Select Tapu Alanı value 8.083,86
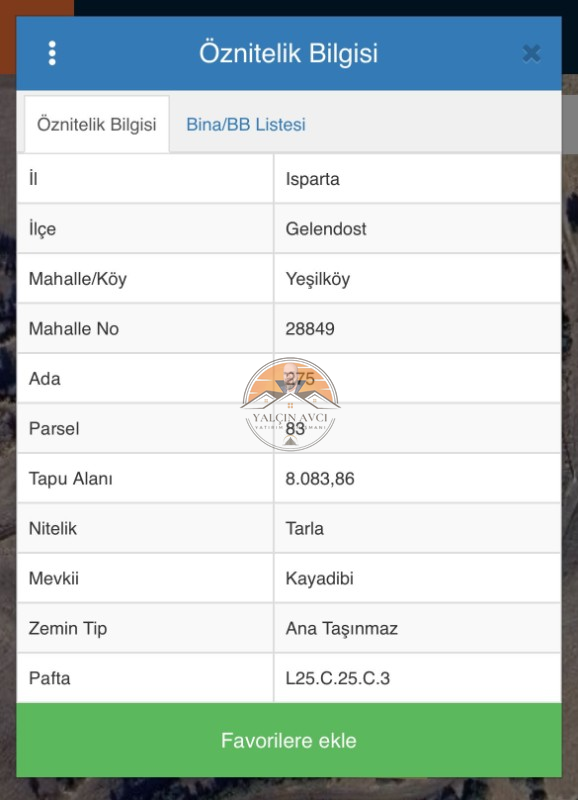578x800 pixels. pyautogui.click(x=320, y=479)
